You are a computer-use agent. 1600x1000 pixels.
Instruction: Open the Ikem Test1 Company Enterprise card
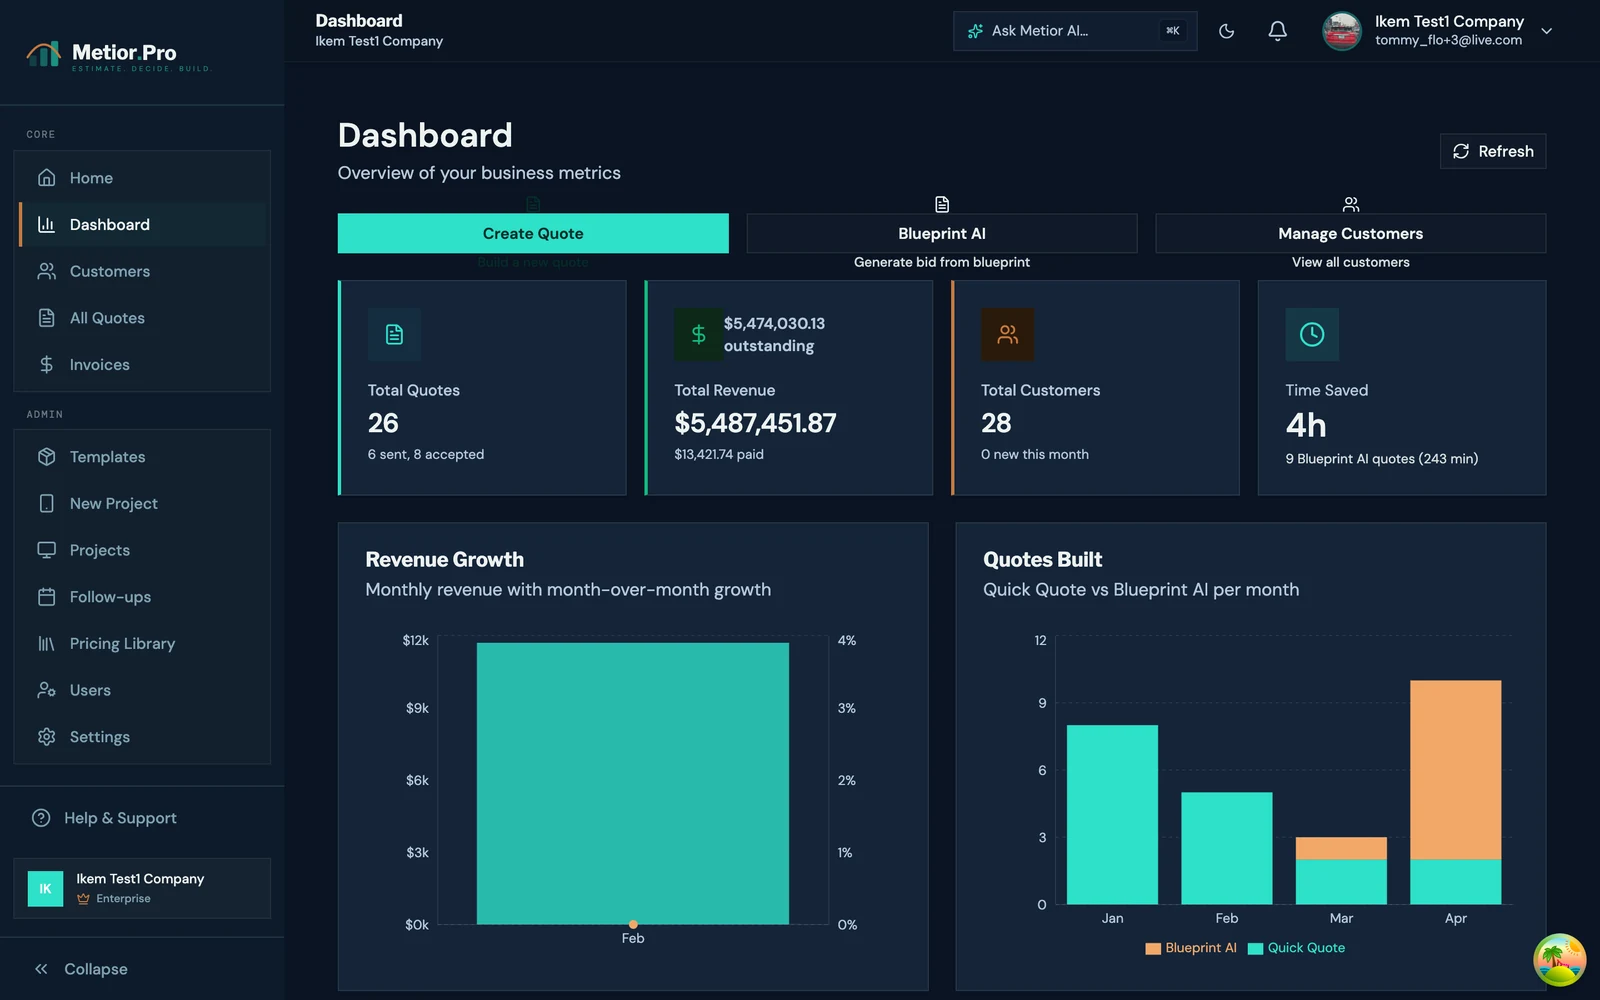[x=142, y=888]
